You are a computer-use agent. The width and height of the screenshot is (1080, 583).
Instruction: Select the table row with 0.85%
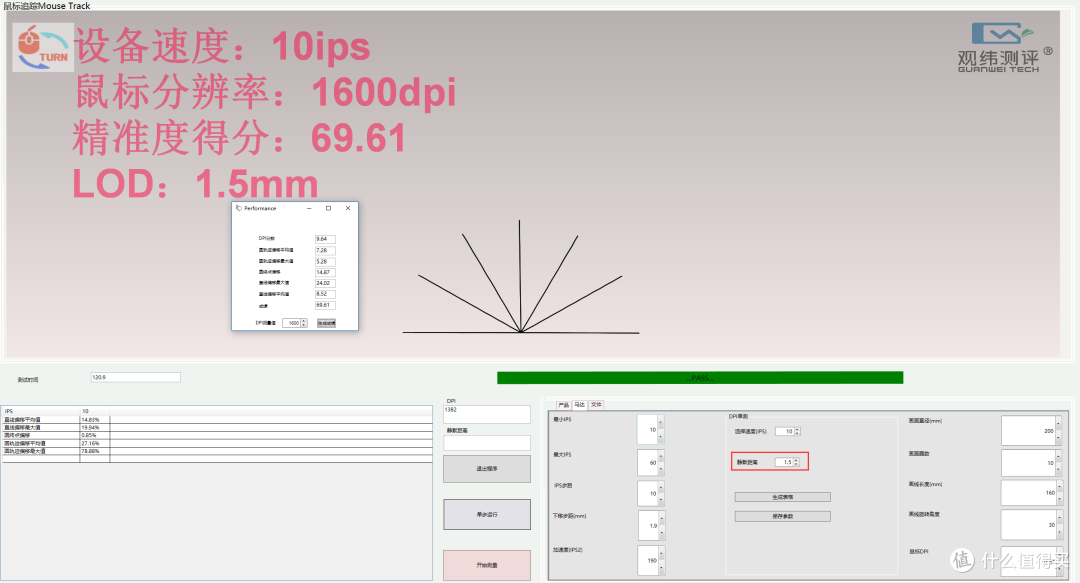(217, 435)
